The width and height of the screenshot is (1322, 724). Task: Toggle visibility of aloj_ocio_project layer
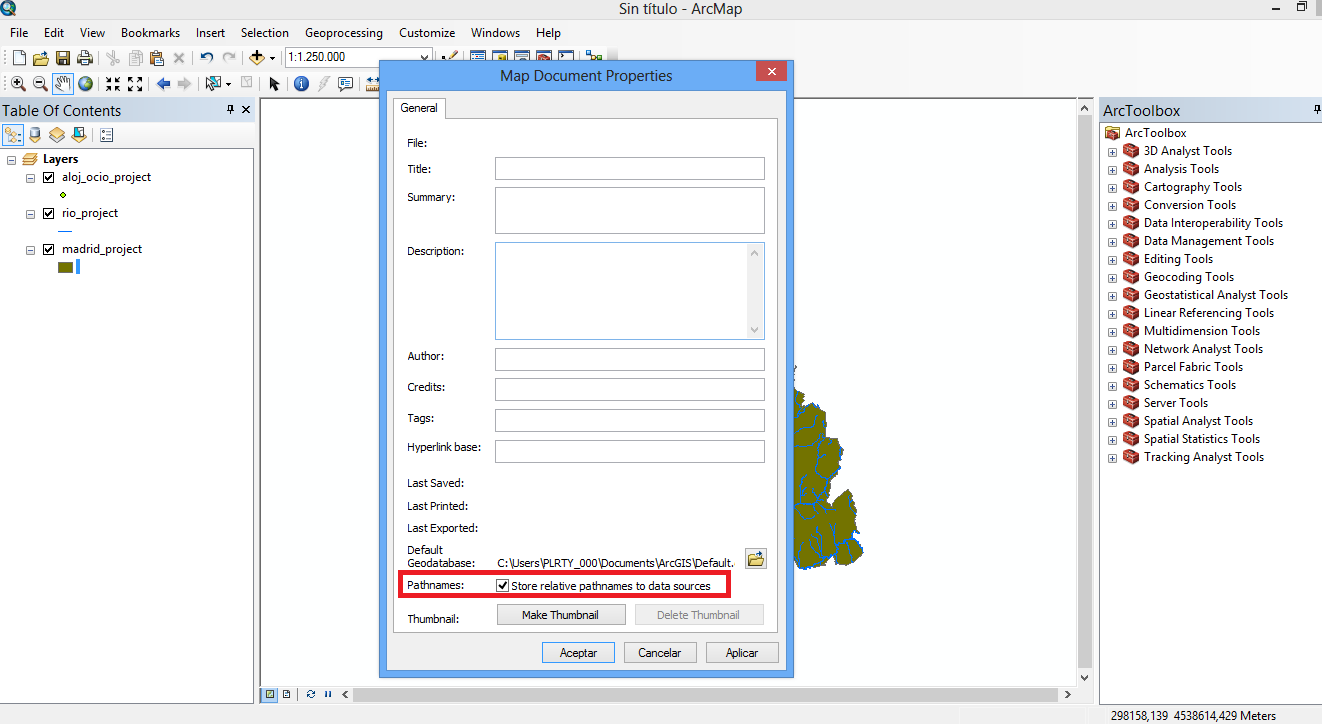(x=48, y=177)
